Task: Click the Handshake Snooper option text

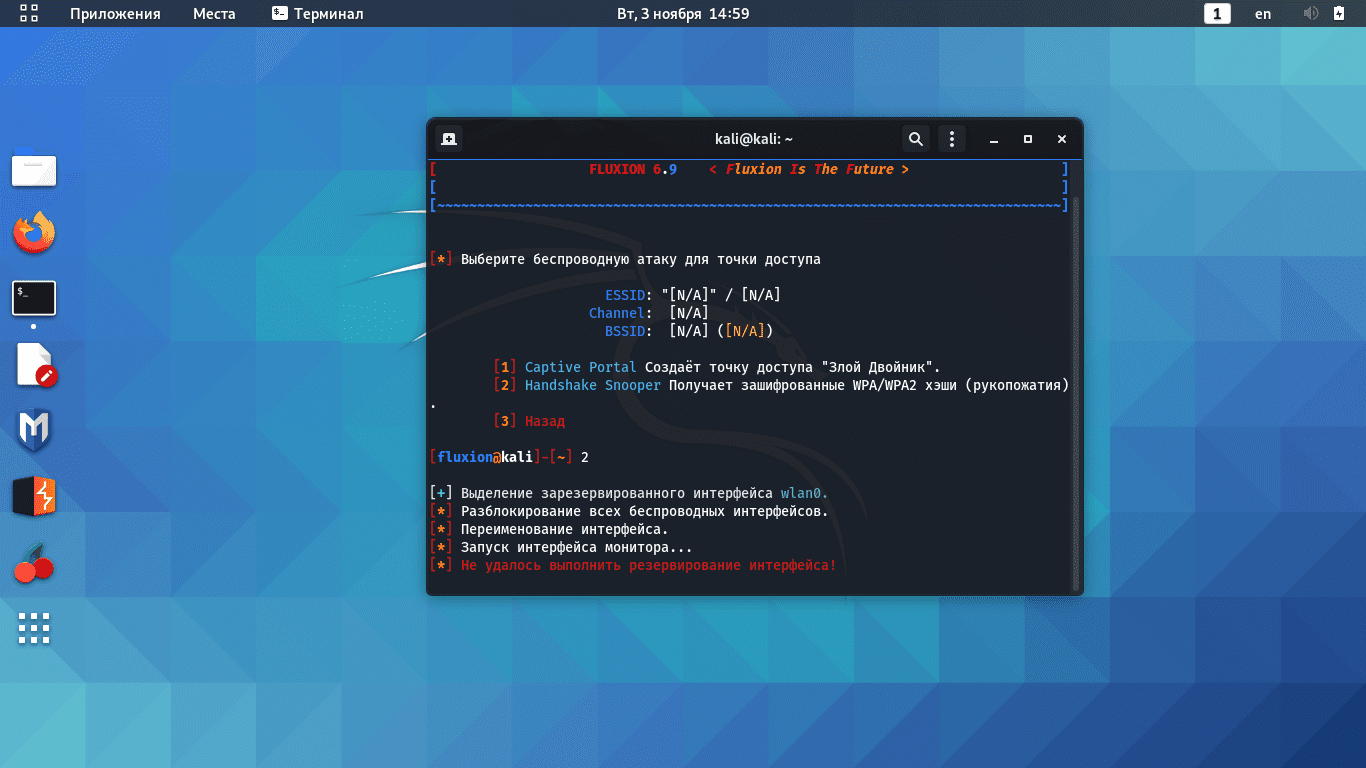Action: click(592, 385)
